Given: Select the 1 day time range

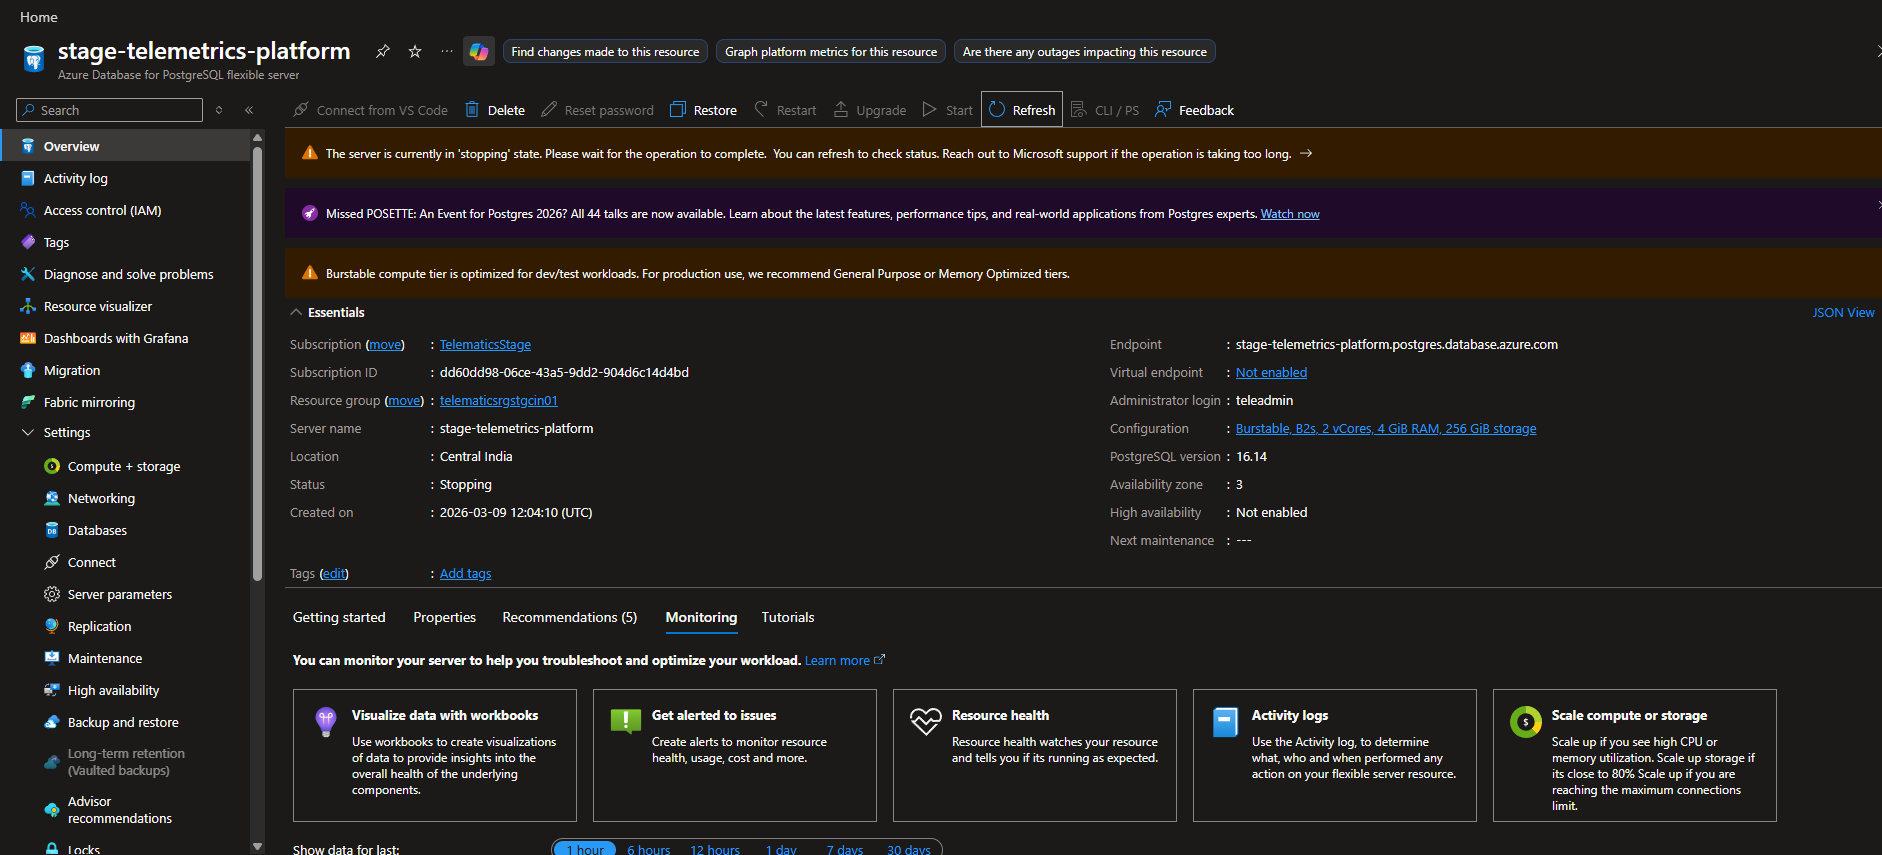Looking at the screenshot, I should coord(781,849).
